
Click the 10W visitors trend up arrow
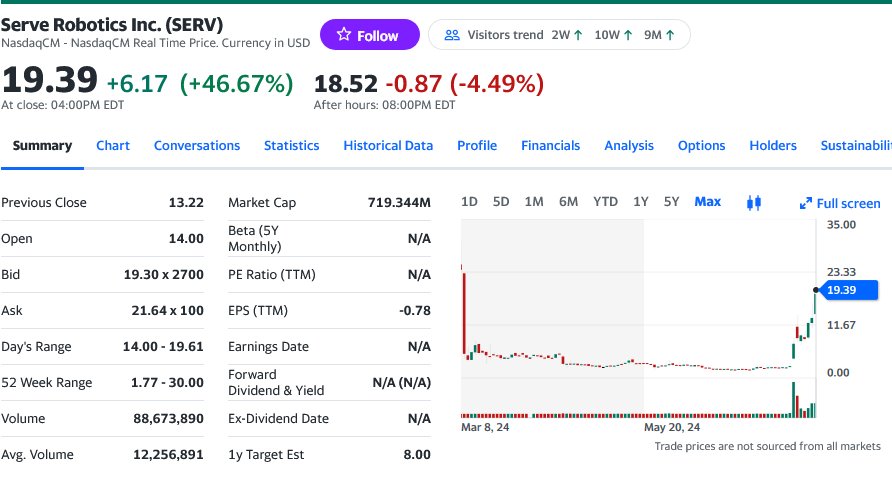point(628,35)
